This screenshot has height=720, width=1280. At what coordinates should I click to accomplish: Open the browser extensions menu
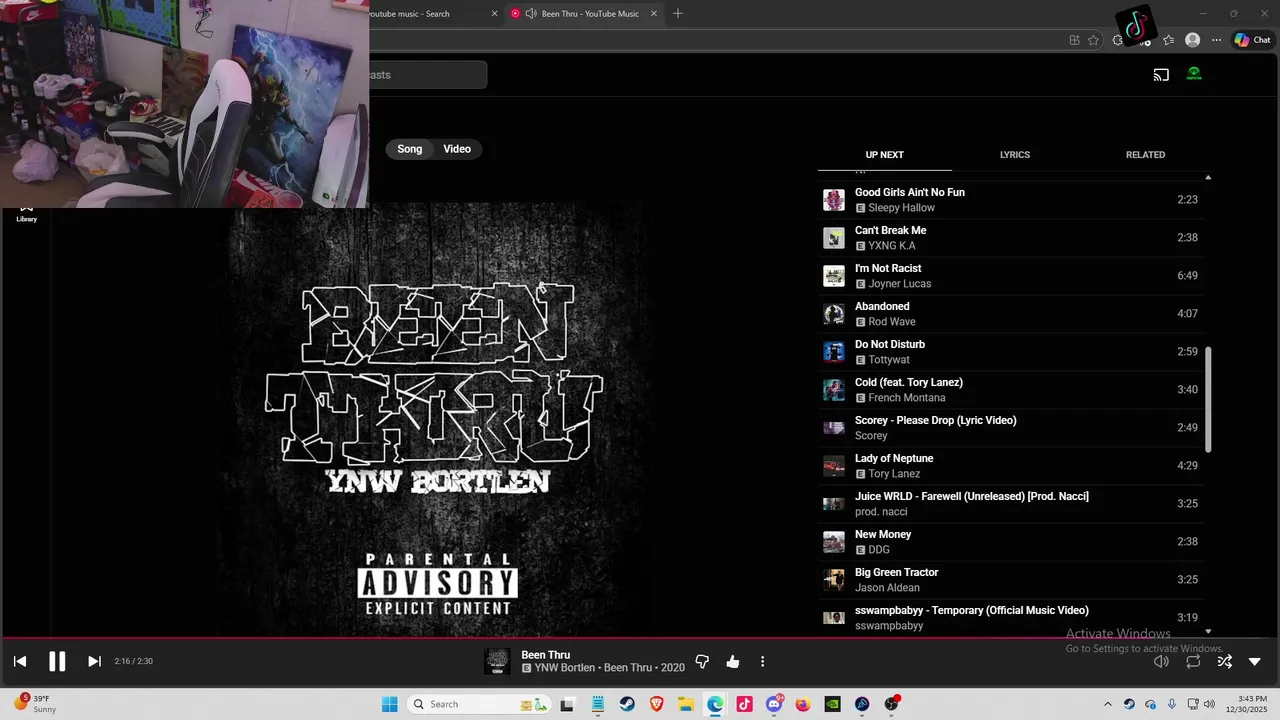point(1118,40)
